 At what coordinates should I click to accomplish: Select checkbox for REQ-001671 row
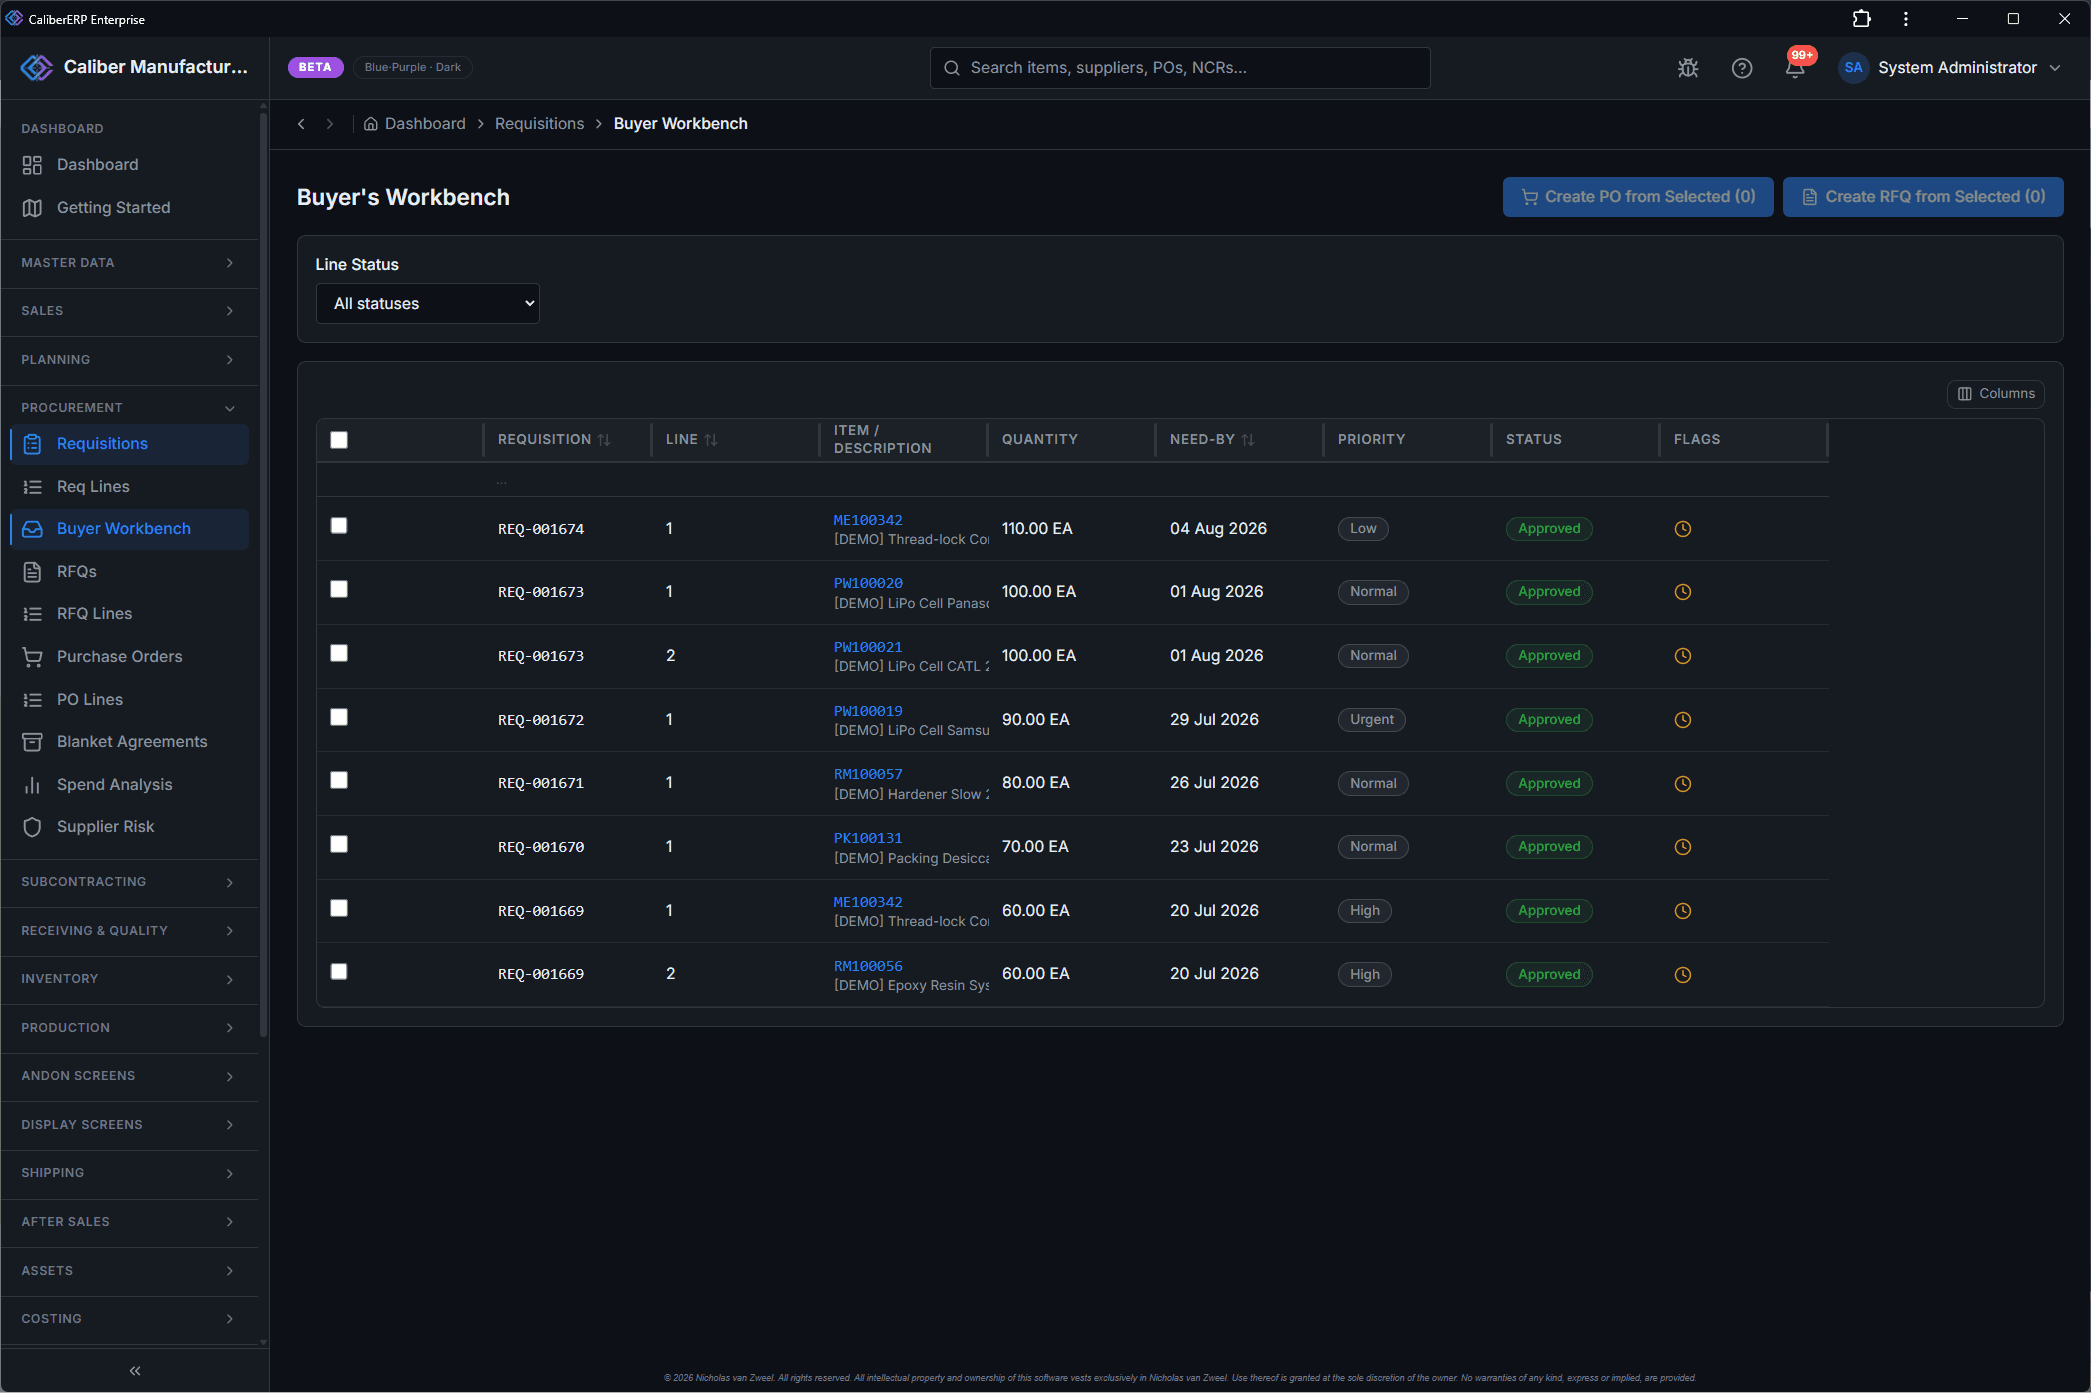339,780
